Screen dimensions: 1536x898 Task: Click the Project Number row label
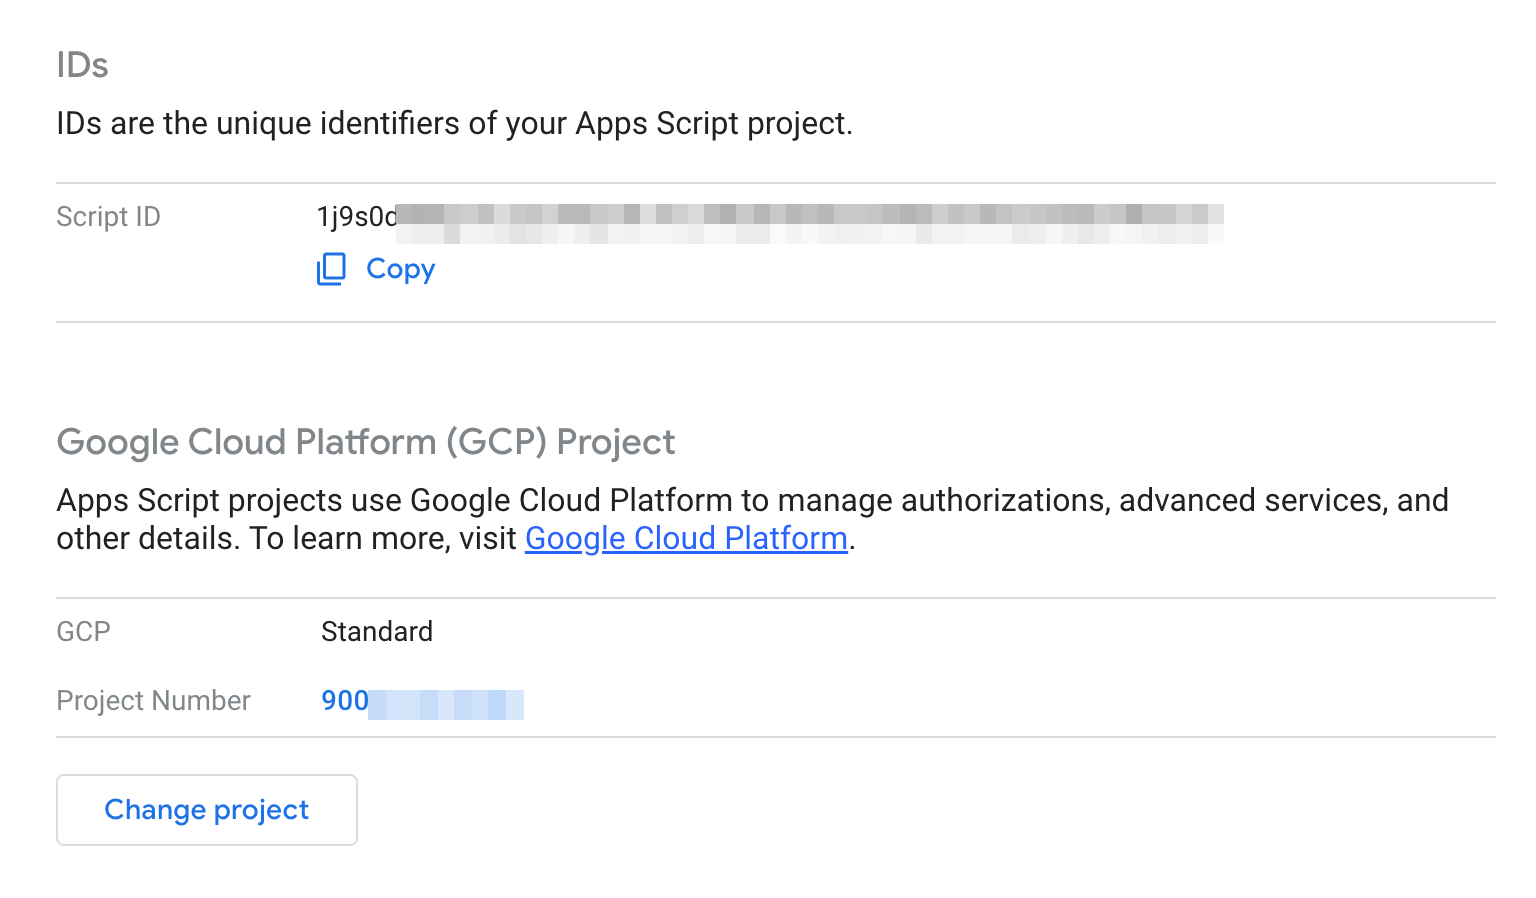click(x=153, y=701)
